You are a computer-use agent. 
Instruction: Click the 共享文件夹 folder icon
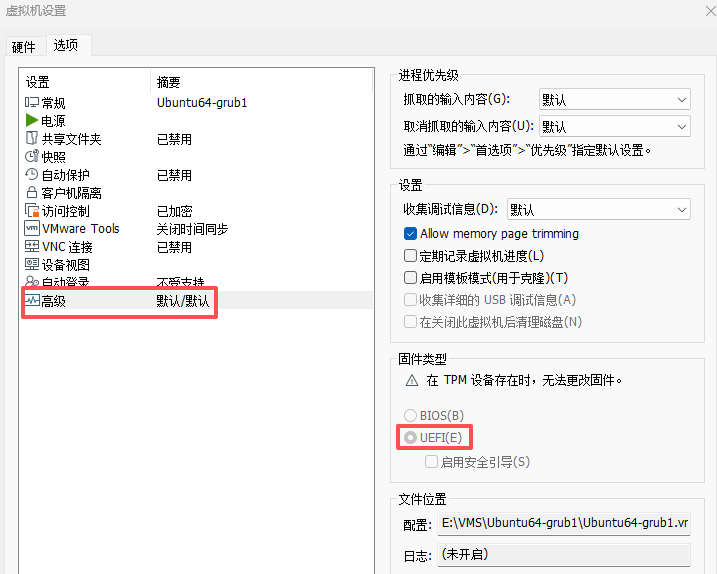pos(32,138)
